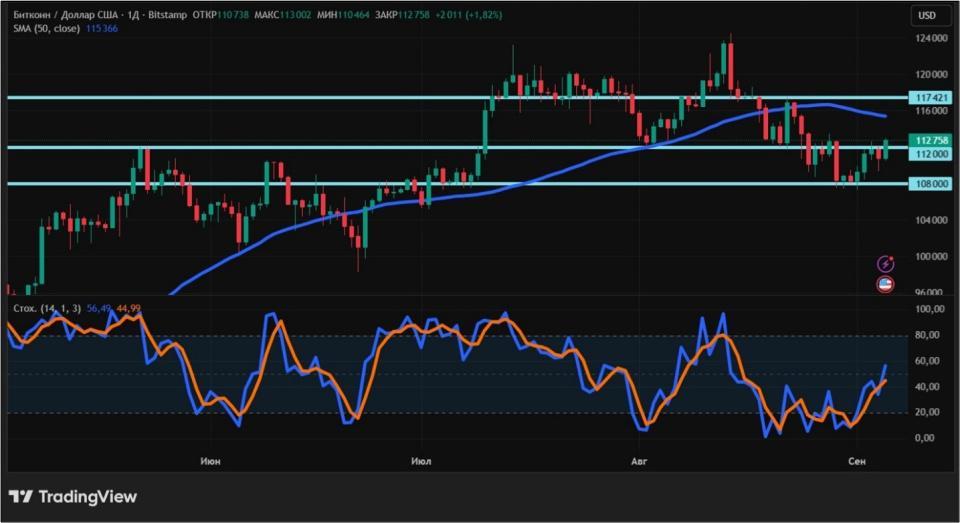Click the stochastic orange value 44,99
This screenshot has width=960, height=523.
pos(129,309)
